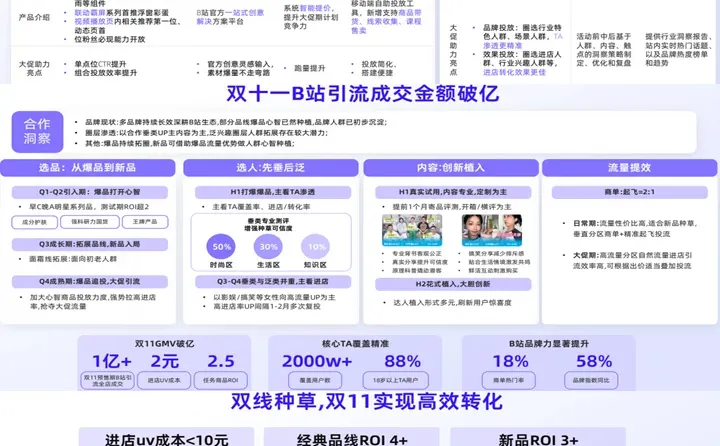Viewport: 720px width, 446px height.
Task: Click the 88% figure
Action: click(x=402, y=361)
